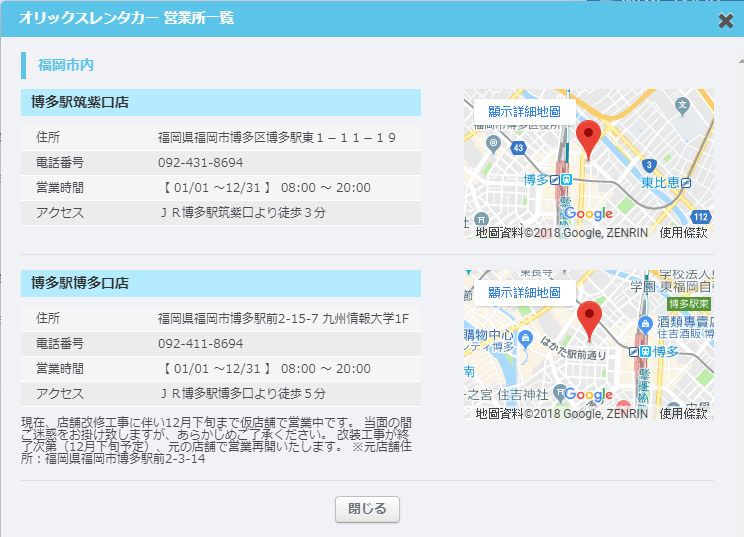744x537 pixels.
Task: Open 顯示詳細地圖 link on the 筑紫口店 map
Action: click(x=524, y=111)
